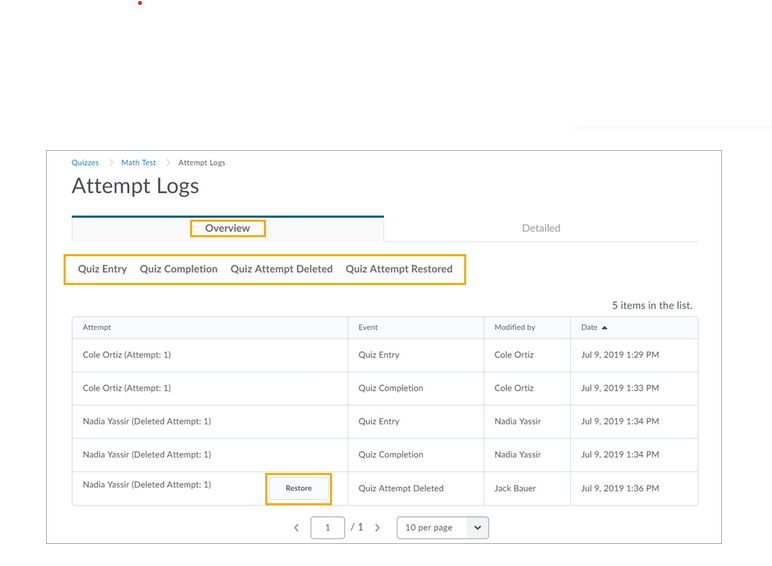The image size is (772, 566).
Task: Open the 10 per page dropdown
Action: point(442,528)
